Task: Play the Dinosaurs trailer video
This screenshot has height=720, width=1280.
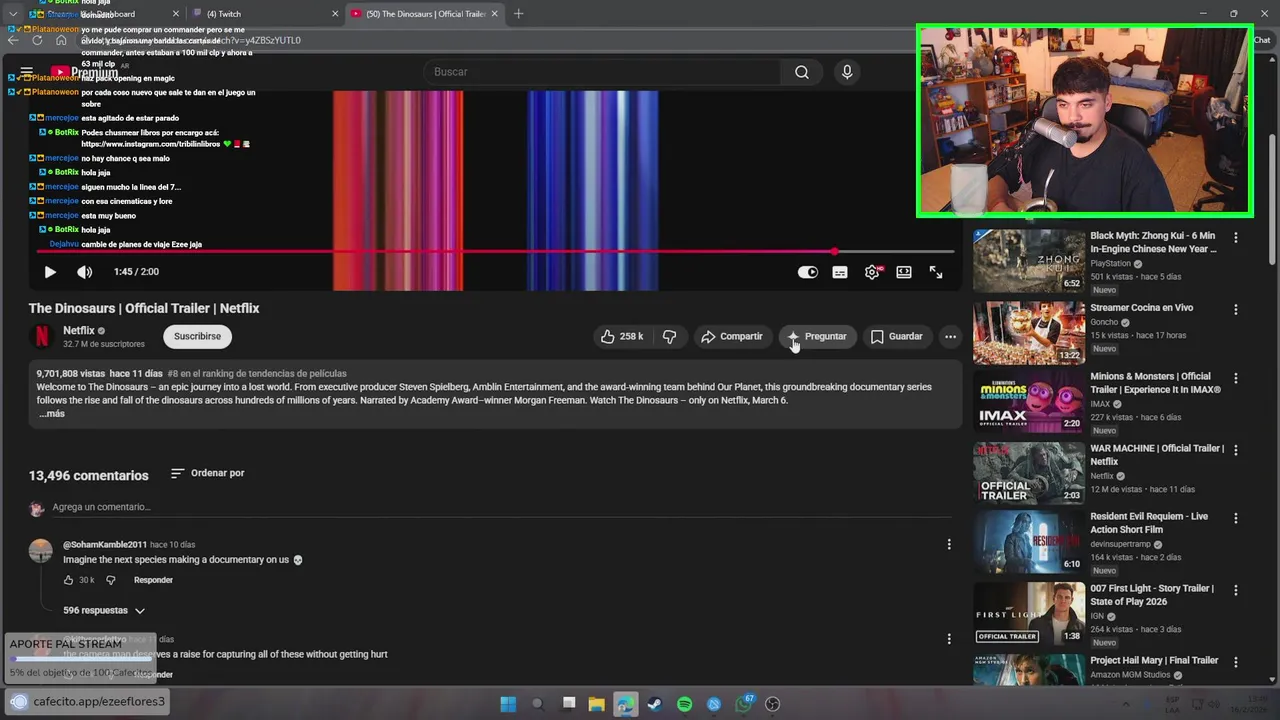Action: 50,272
